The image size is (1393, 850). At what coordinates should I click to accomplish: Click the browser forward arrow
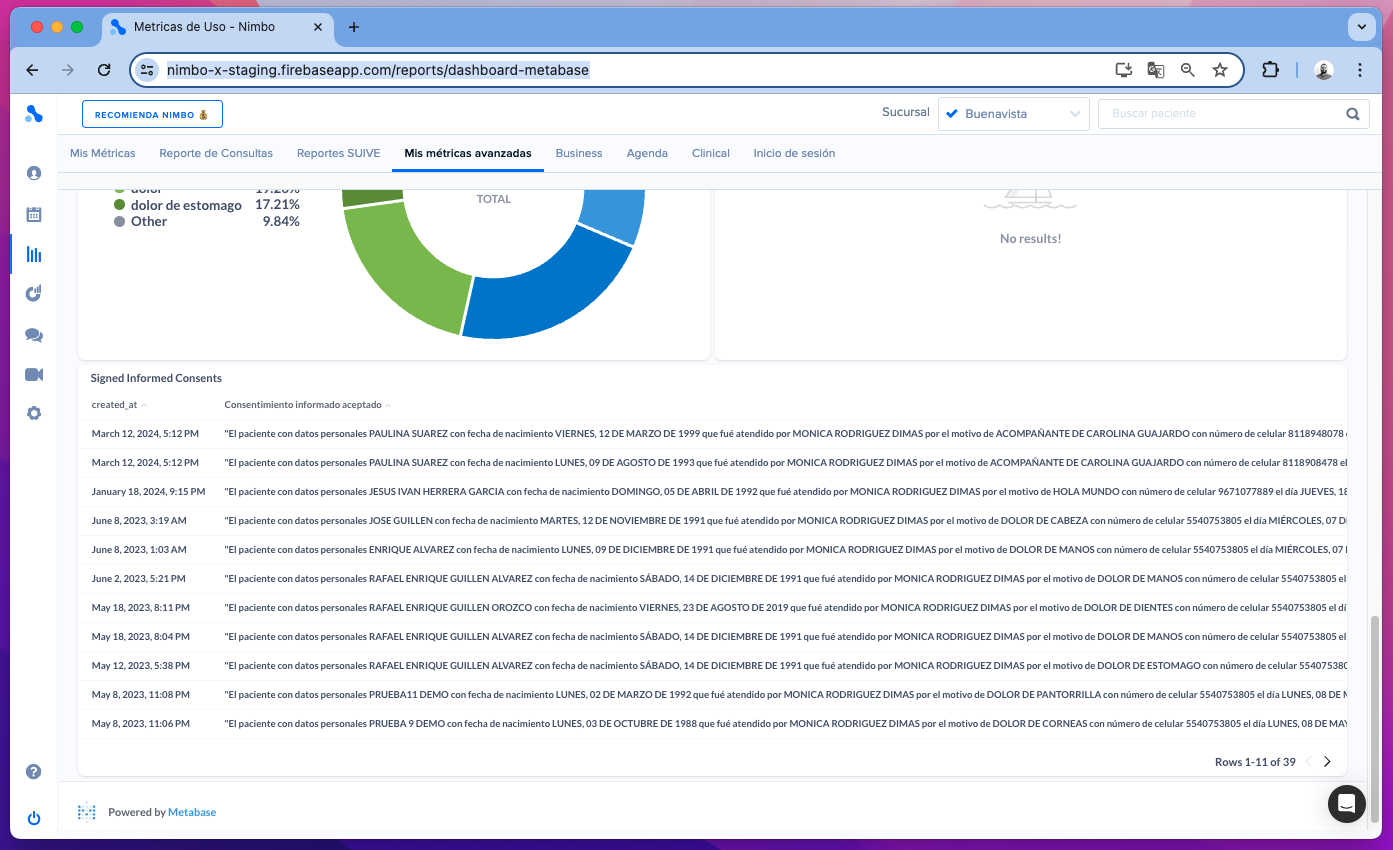pos(68,70)
